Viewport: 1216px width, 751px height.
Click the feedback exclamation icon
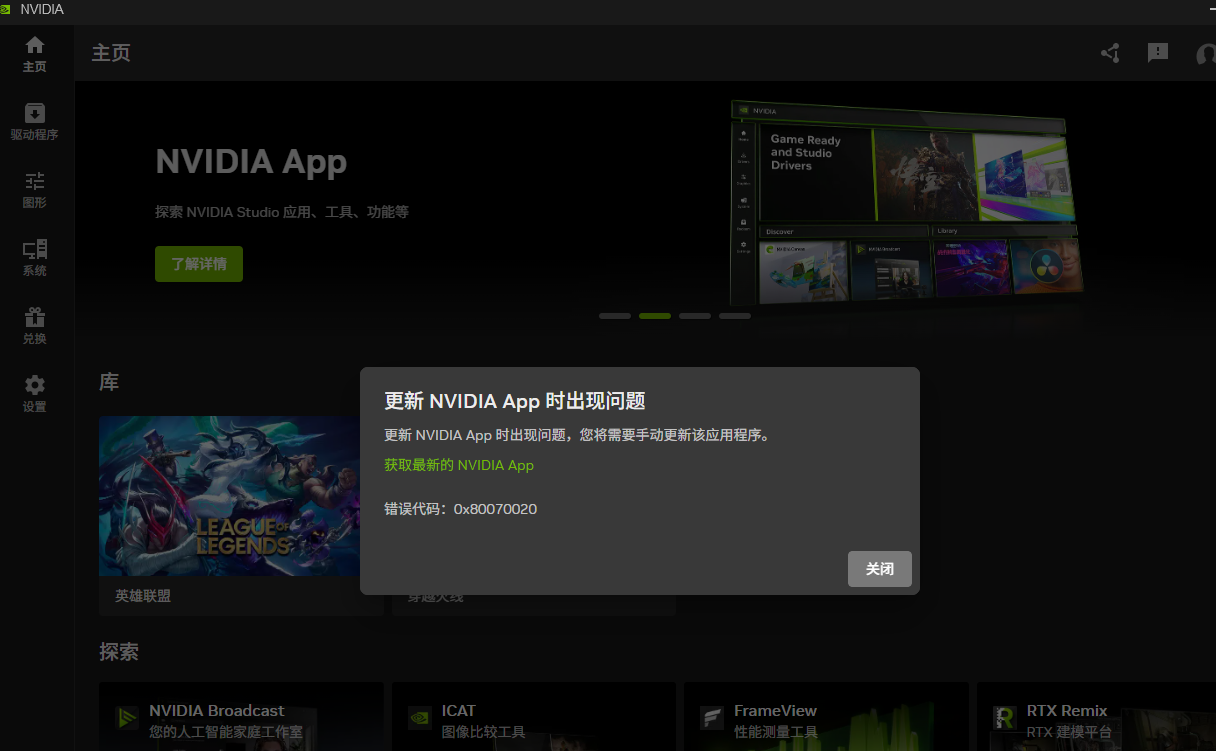point(1158,53)
